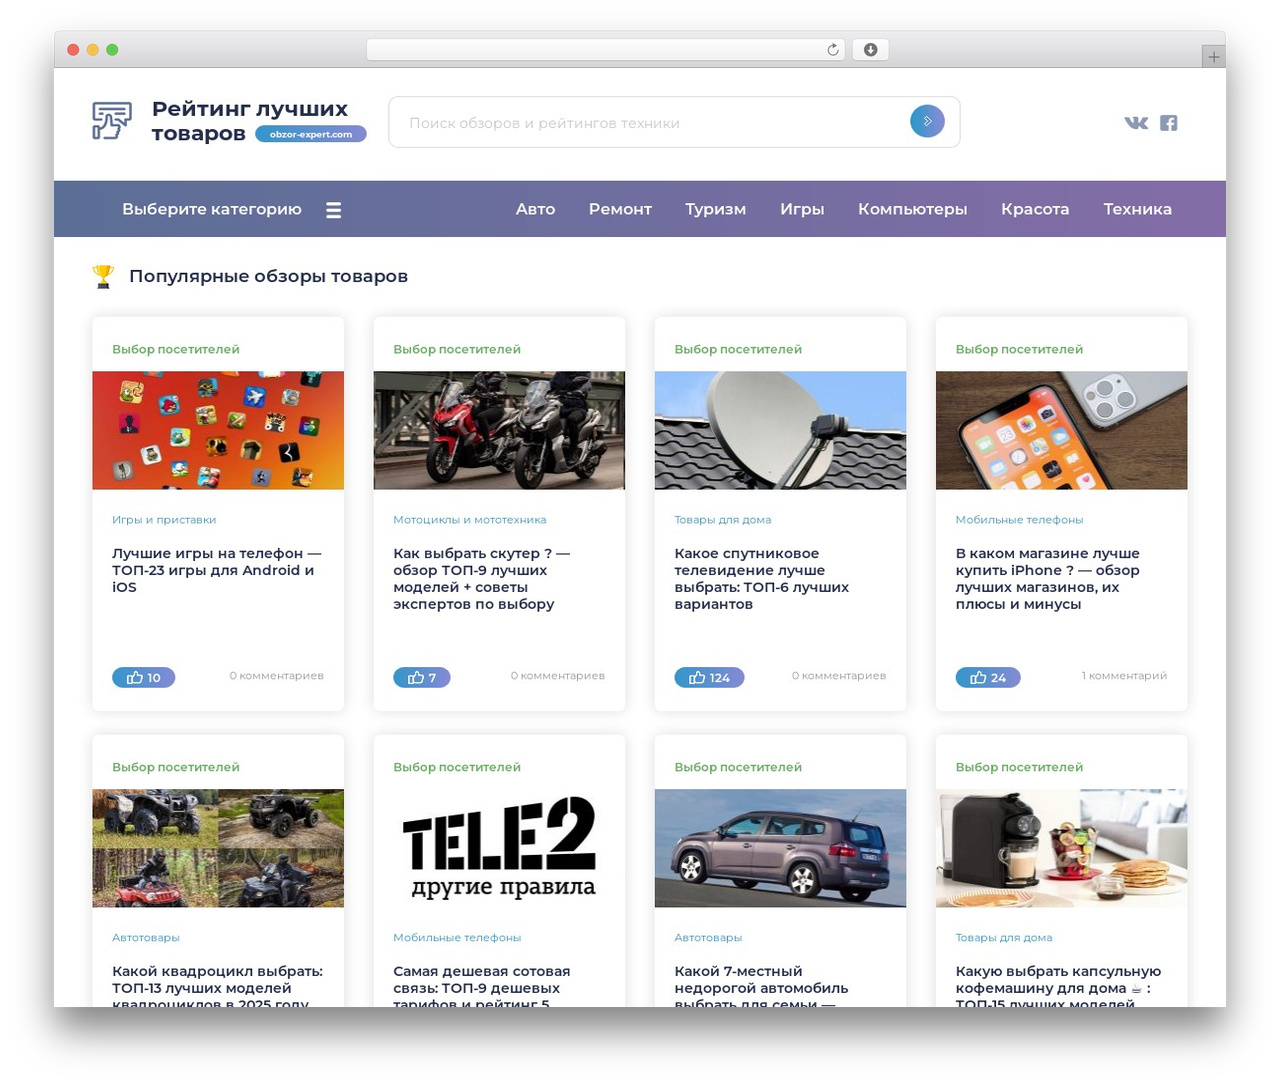Open article Какой 7-местный недорогой автомобиль
This screenshot has height=1084, width=1280.
click(762, 987)
